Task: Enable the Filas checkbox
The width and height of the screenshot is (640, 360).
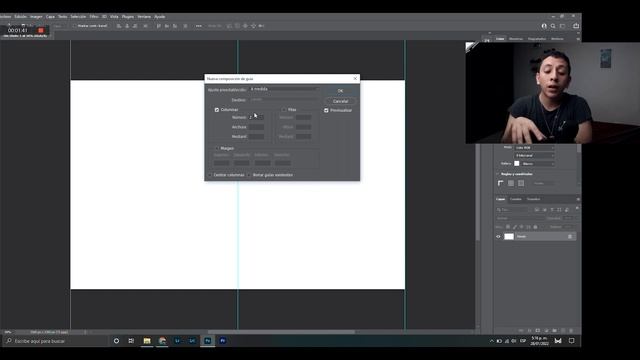Action: 284,110
